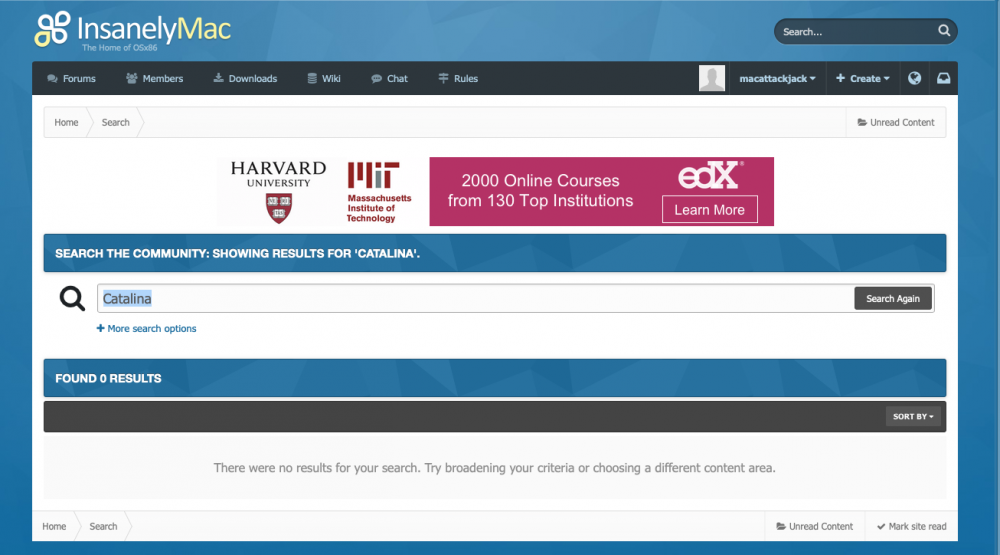Open the Sort By dropdown

point(913,417)
